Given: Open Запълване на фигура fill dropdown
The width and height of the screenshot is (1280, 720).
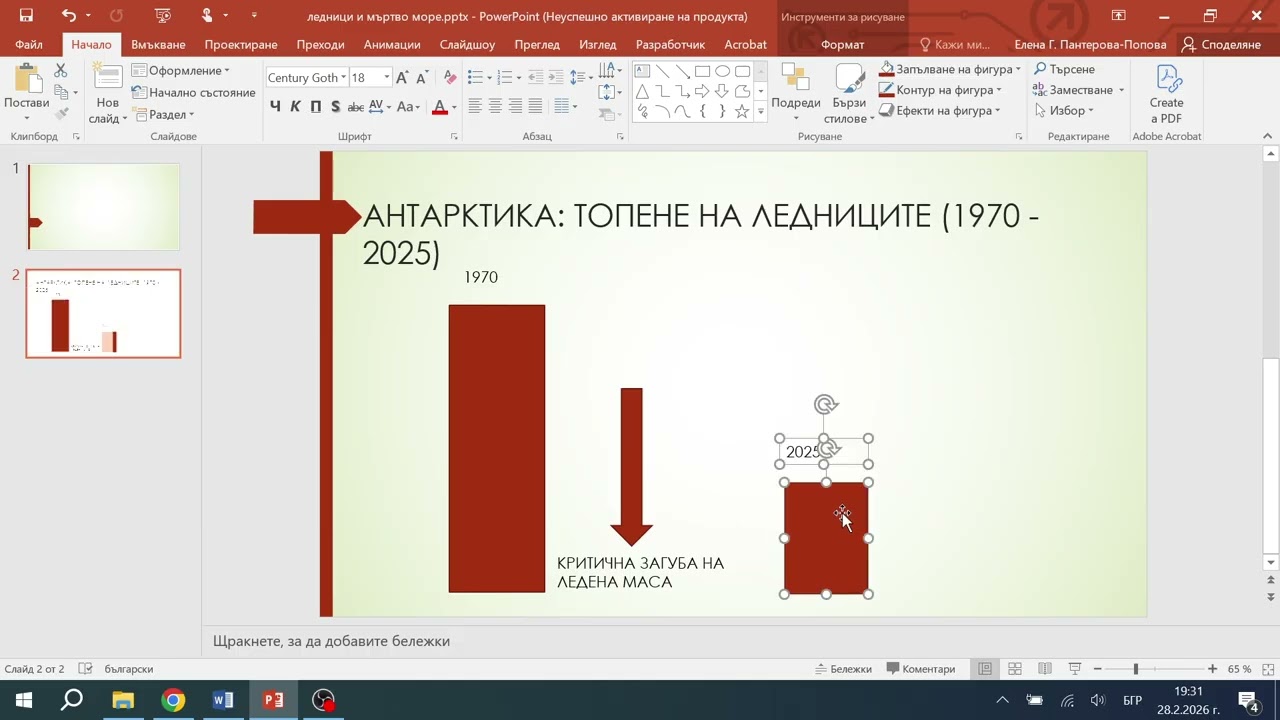Looking at the screenshot, I should (x=1018, y=70).
